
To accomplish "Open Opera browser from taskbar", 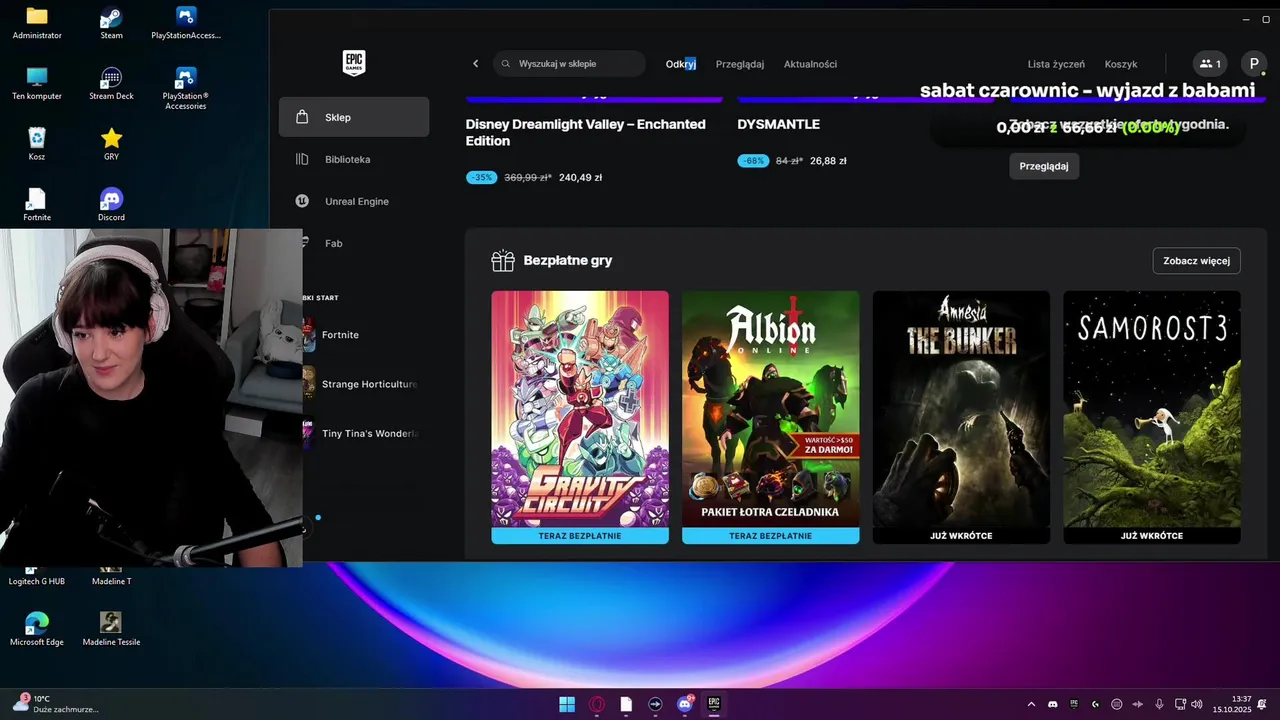I will pos(597,704).
